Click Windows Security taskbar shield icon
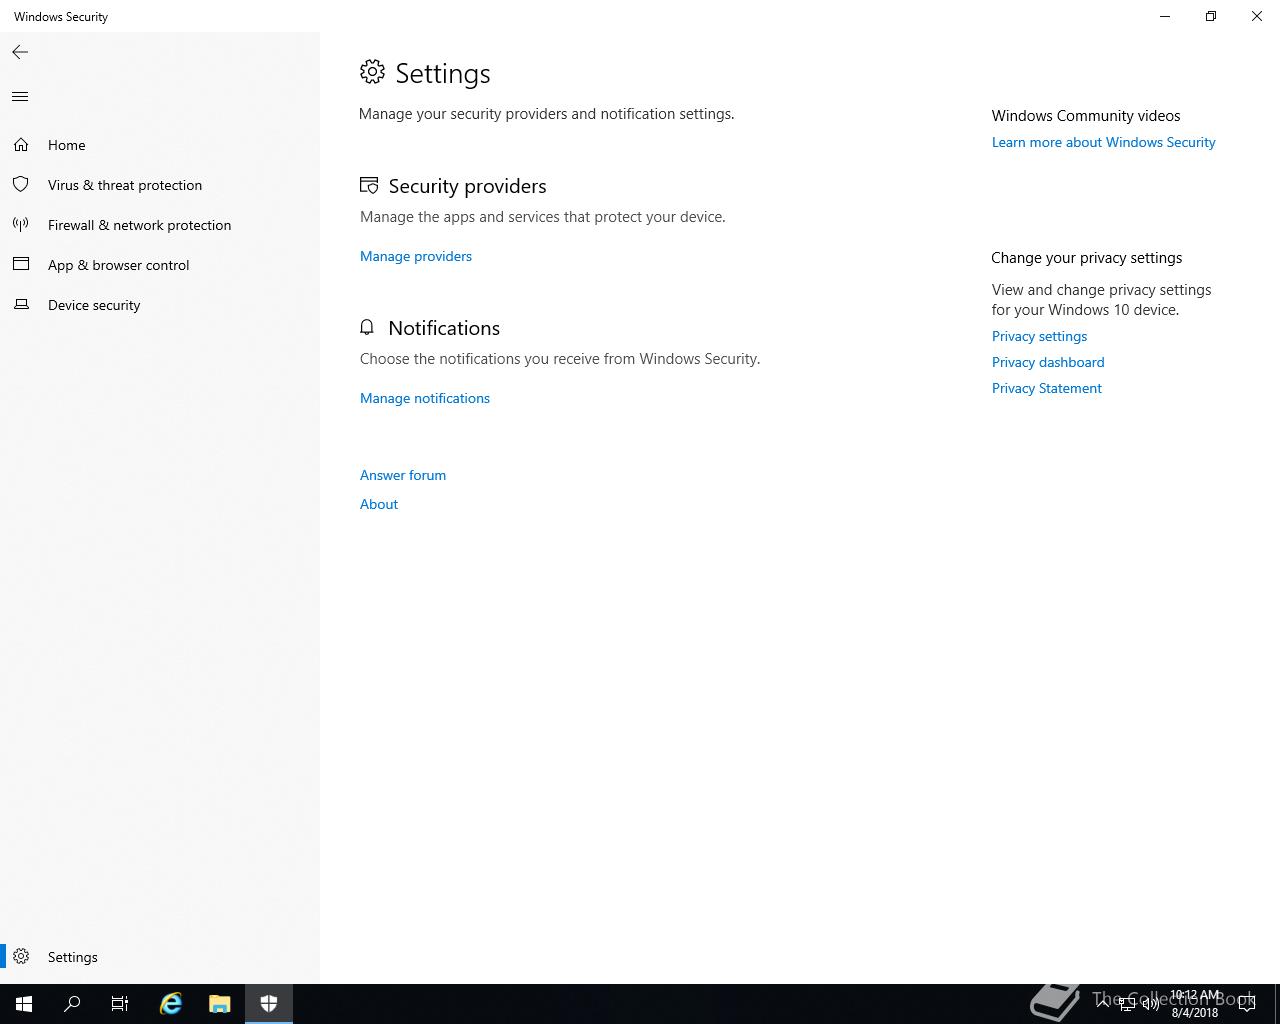1280x1024 pixels. pyautogui.click(x=268, y=1004)
